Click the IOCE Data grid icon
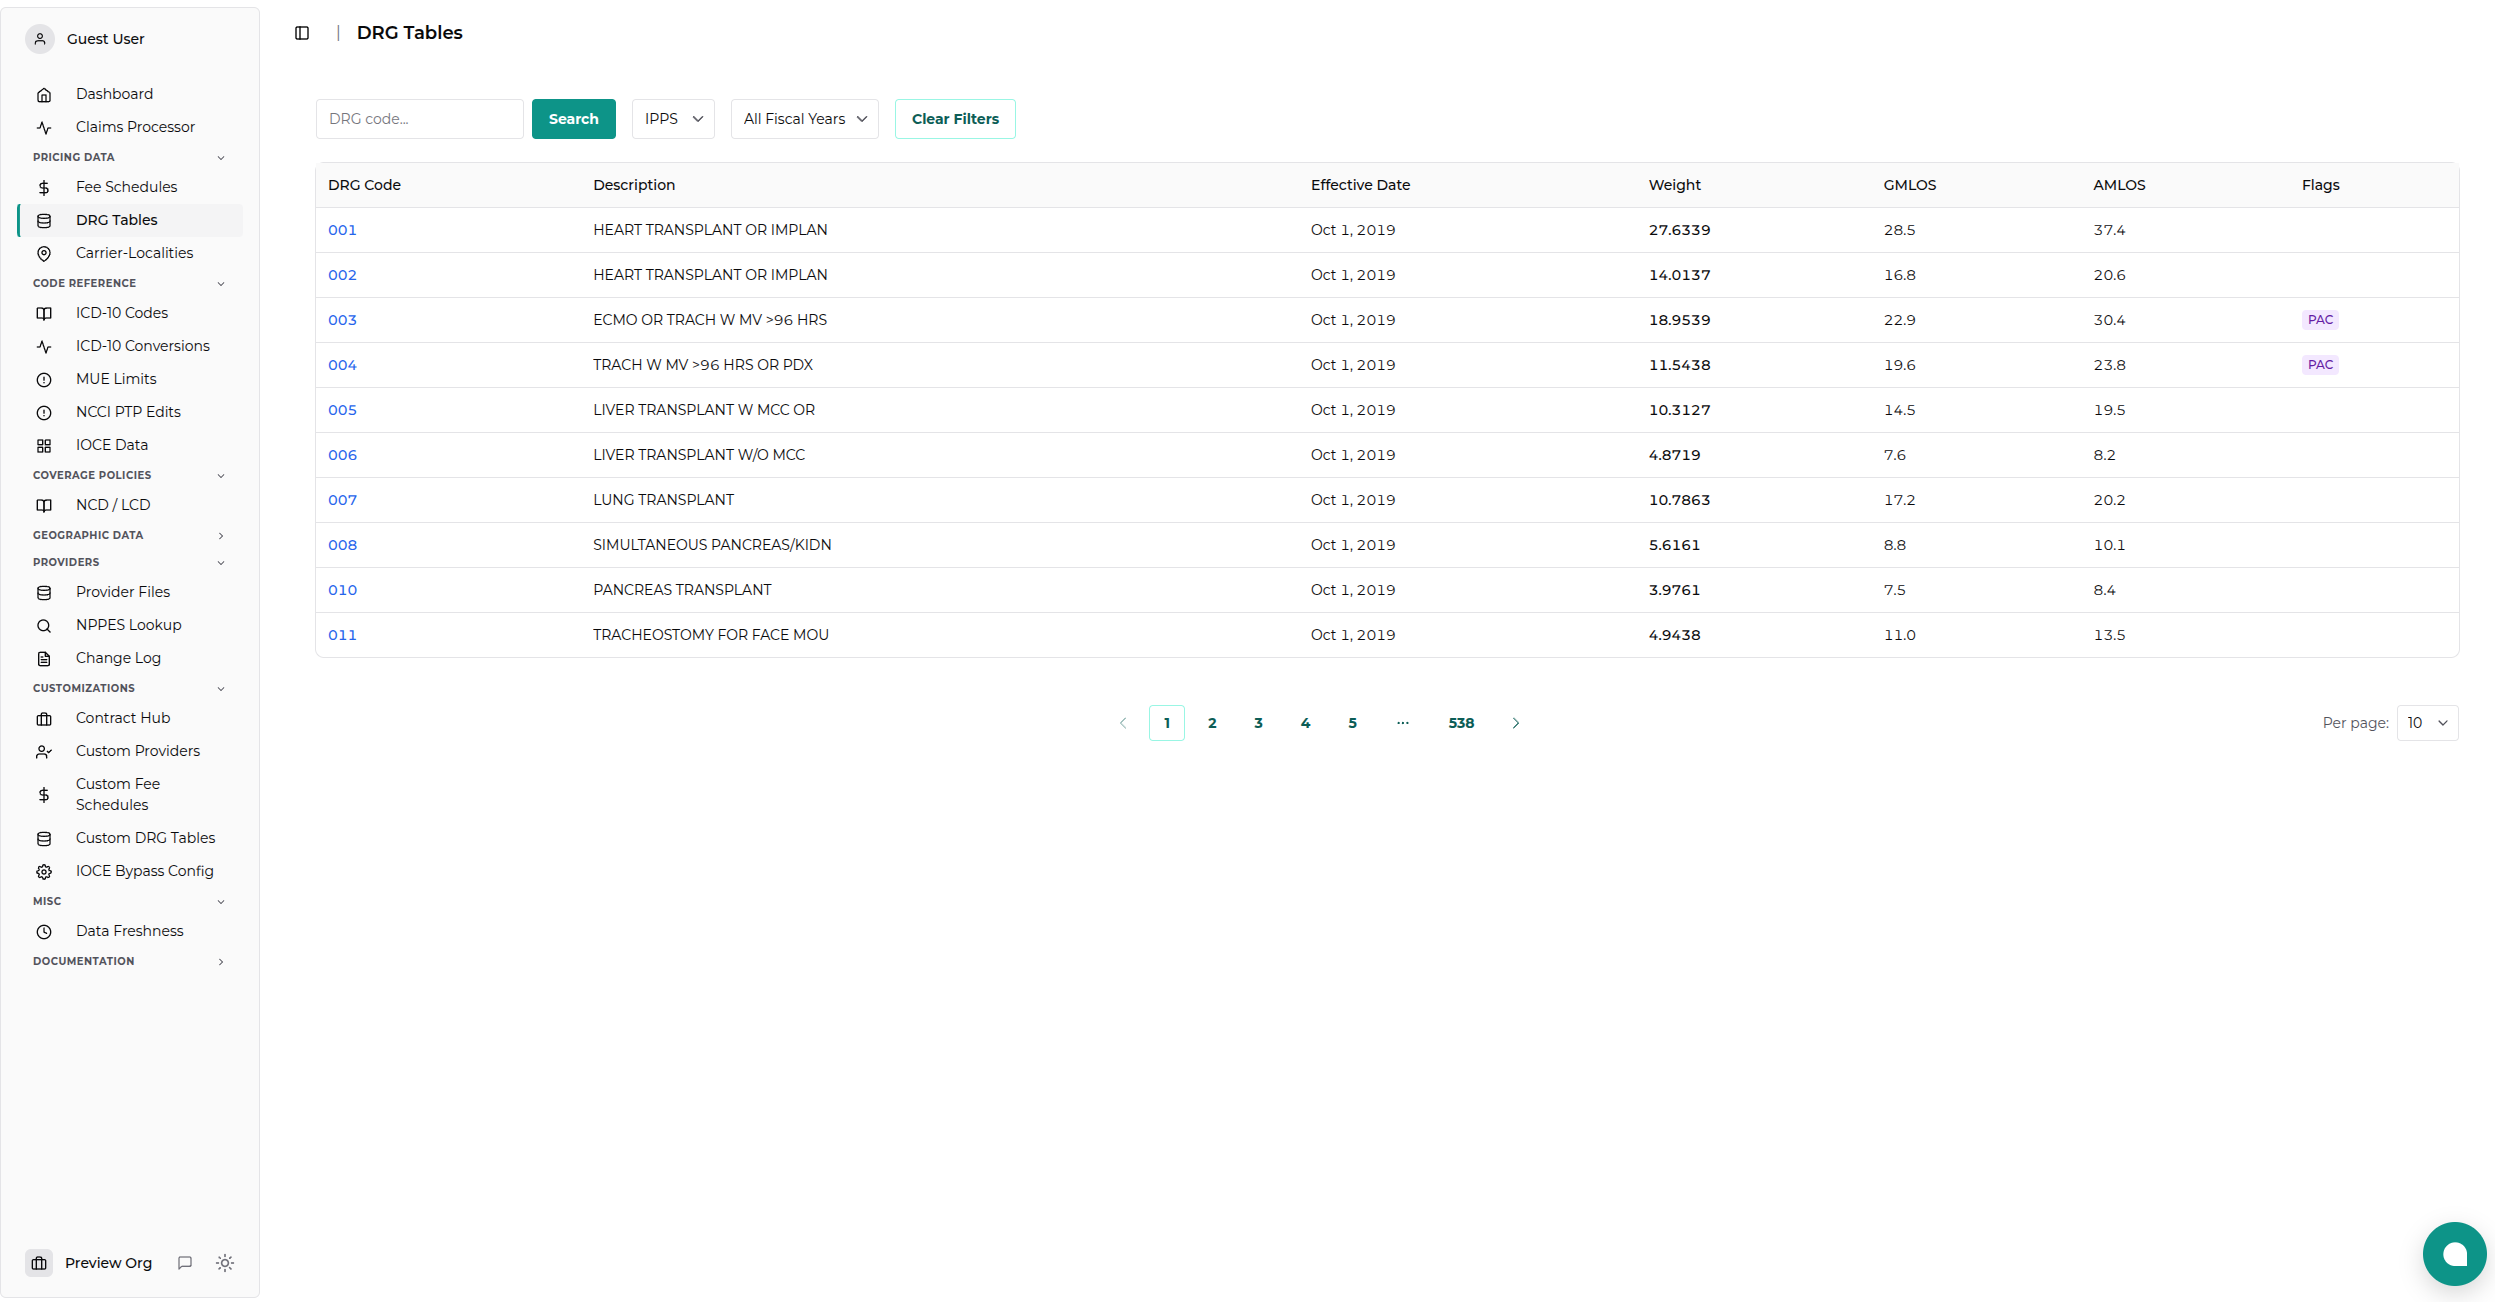Viewport: 2495px width, 1302px height. [x=44, y=446]
